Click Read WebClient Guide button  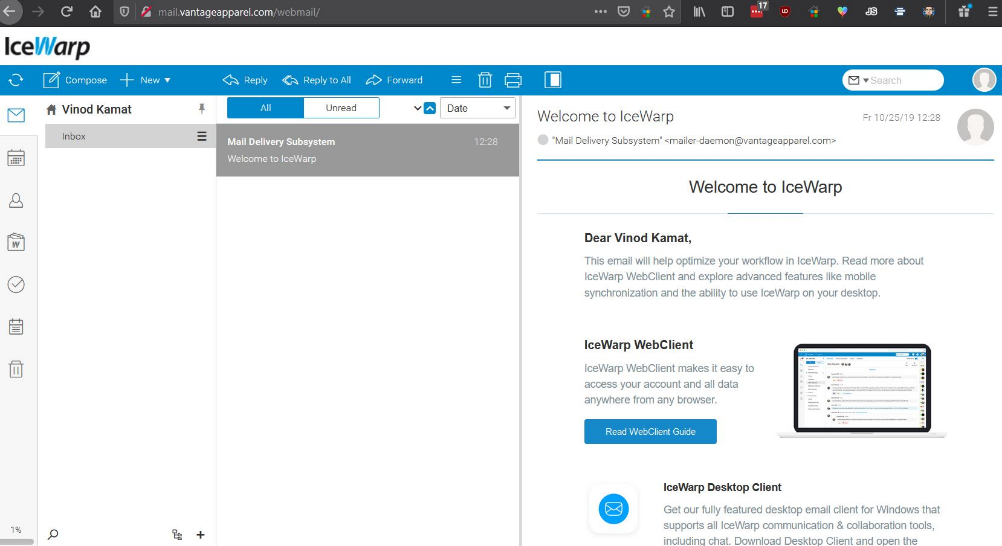[x=651, y=432]
